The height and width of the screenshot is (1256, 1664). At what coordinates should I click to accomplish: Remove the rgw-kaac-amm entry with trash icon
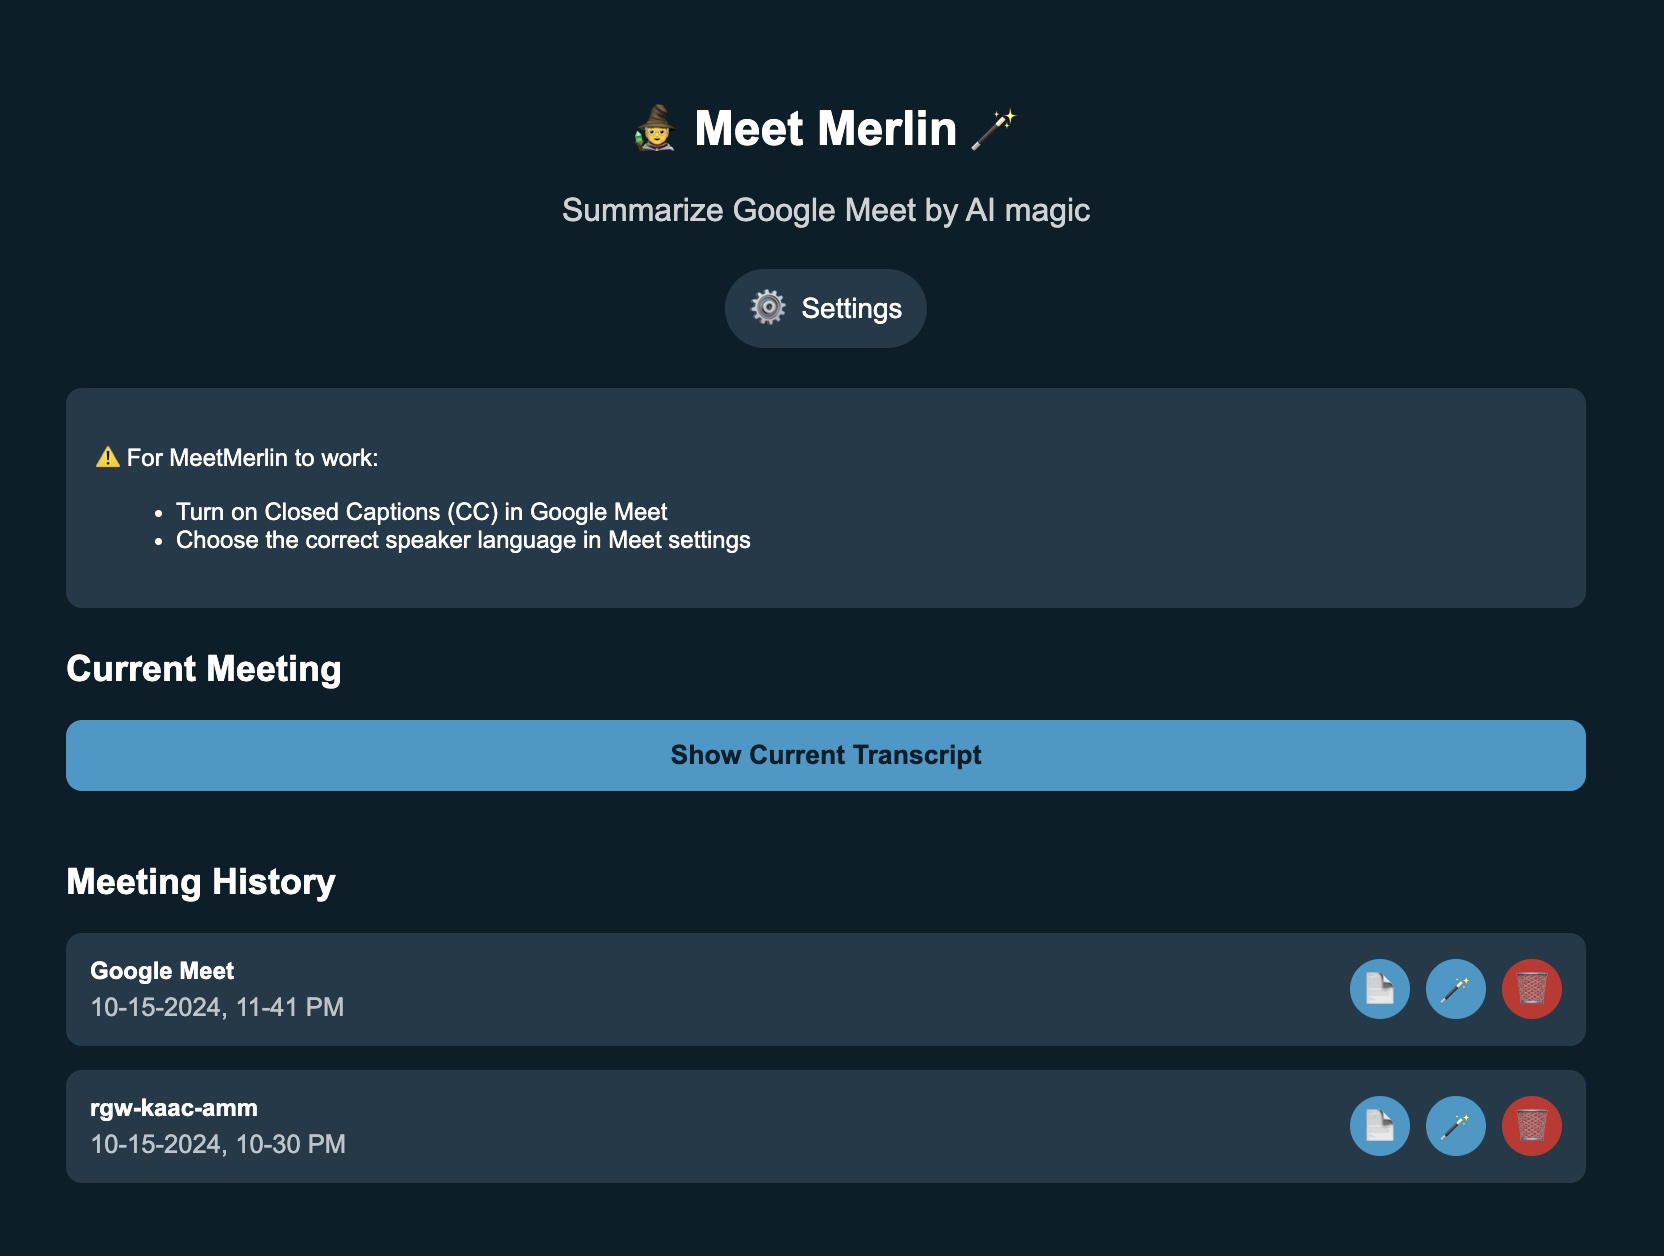pos(1532,1126)
